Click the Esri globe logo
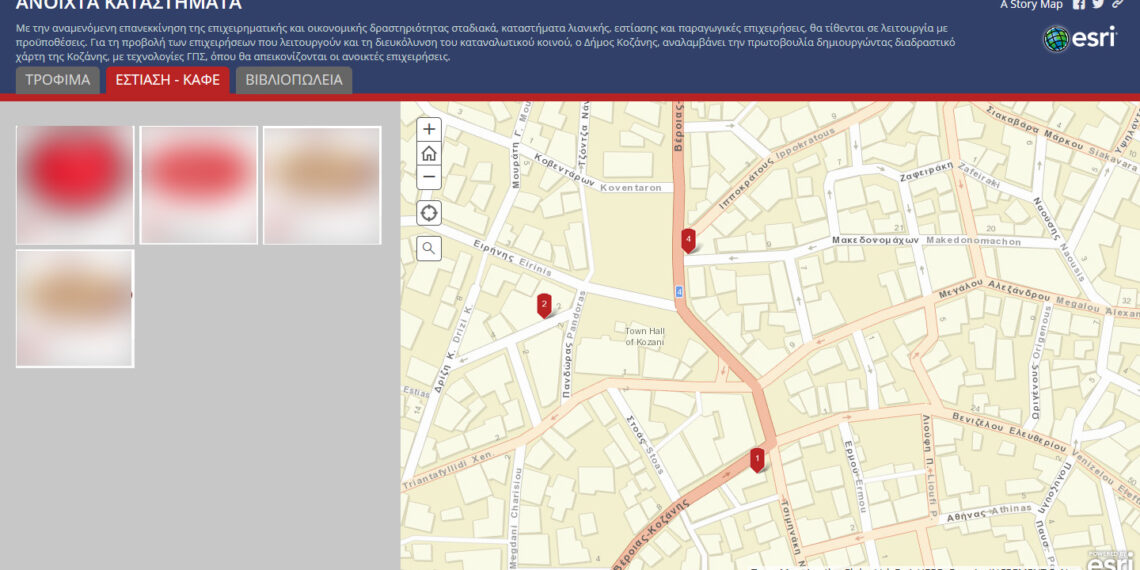The image size is (1140, 570). click(x=1056, y=39)
